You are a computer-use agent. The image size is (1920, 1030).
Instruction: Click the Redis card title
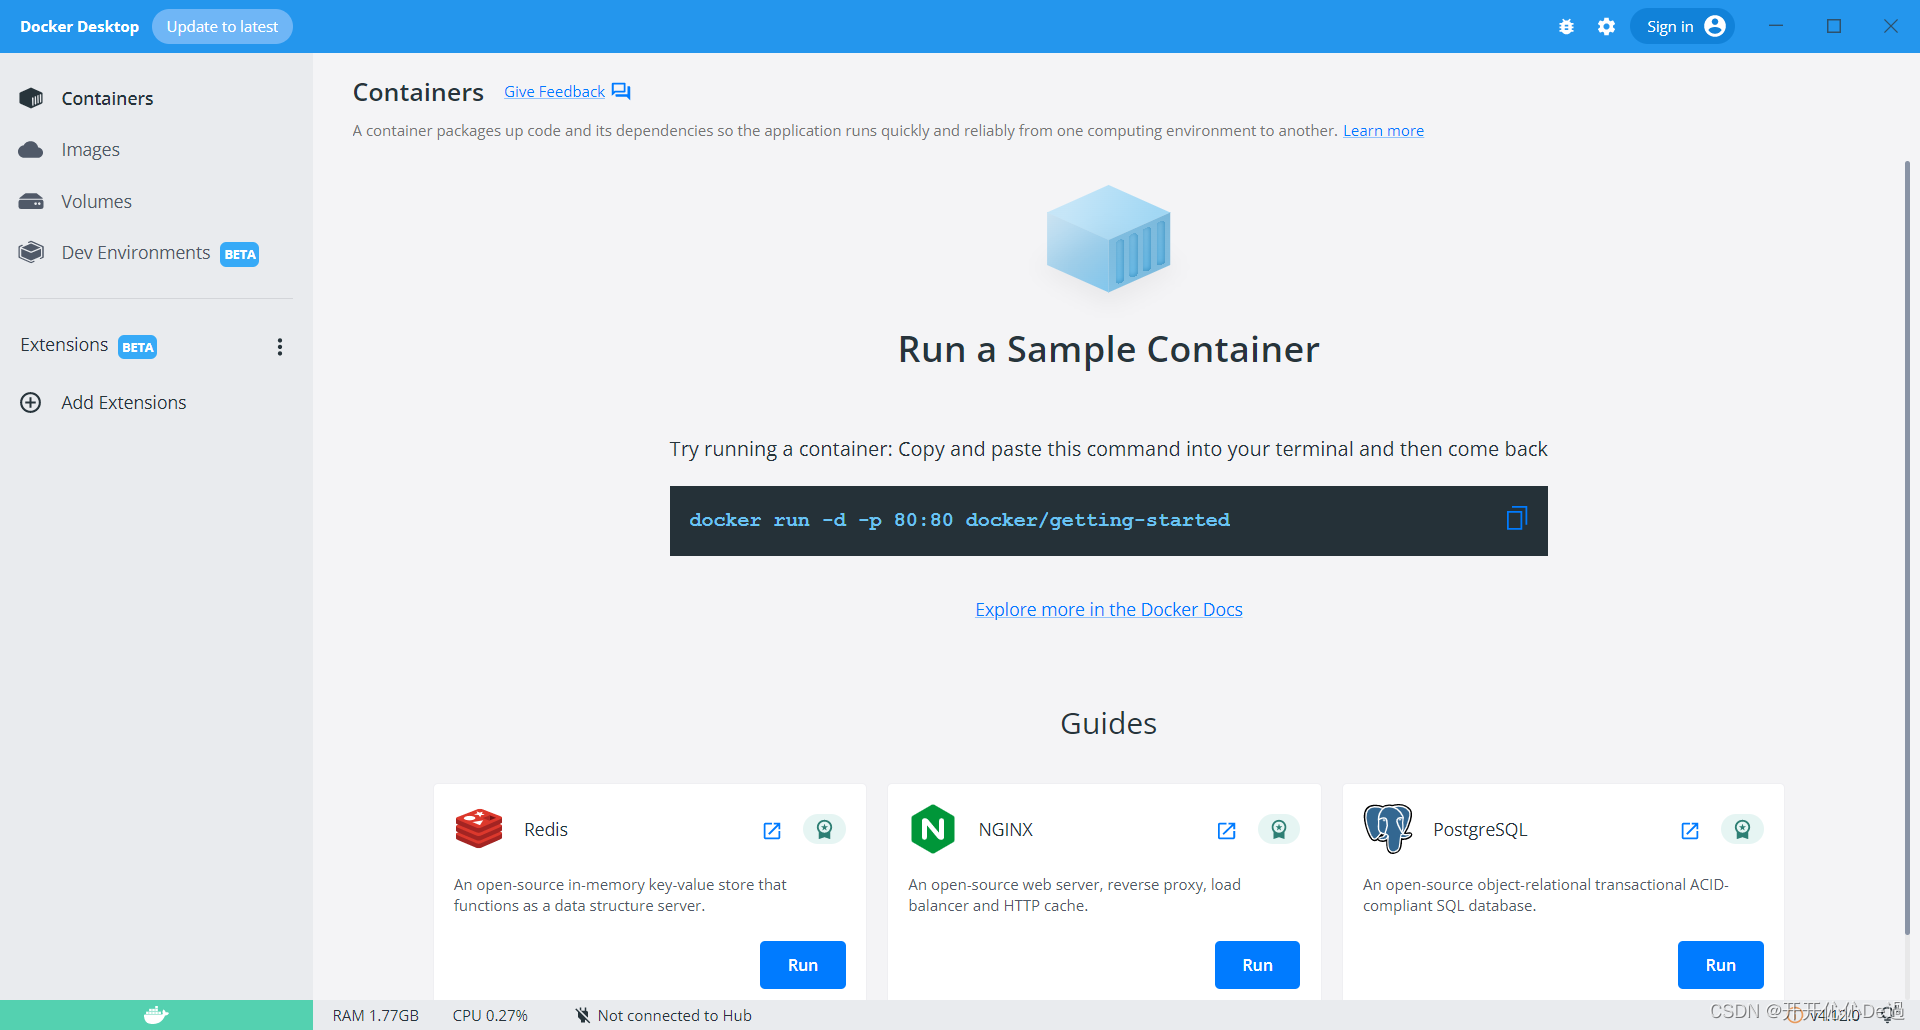[546, 830]
